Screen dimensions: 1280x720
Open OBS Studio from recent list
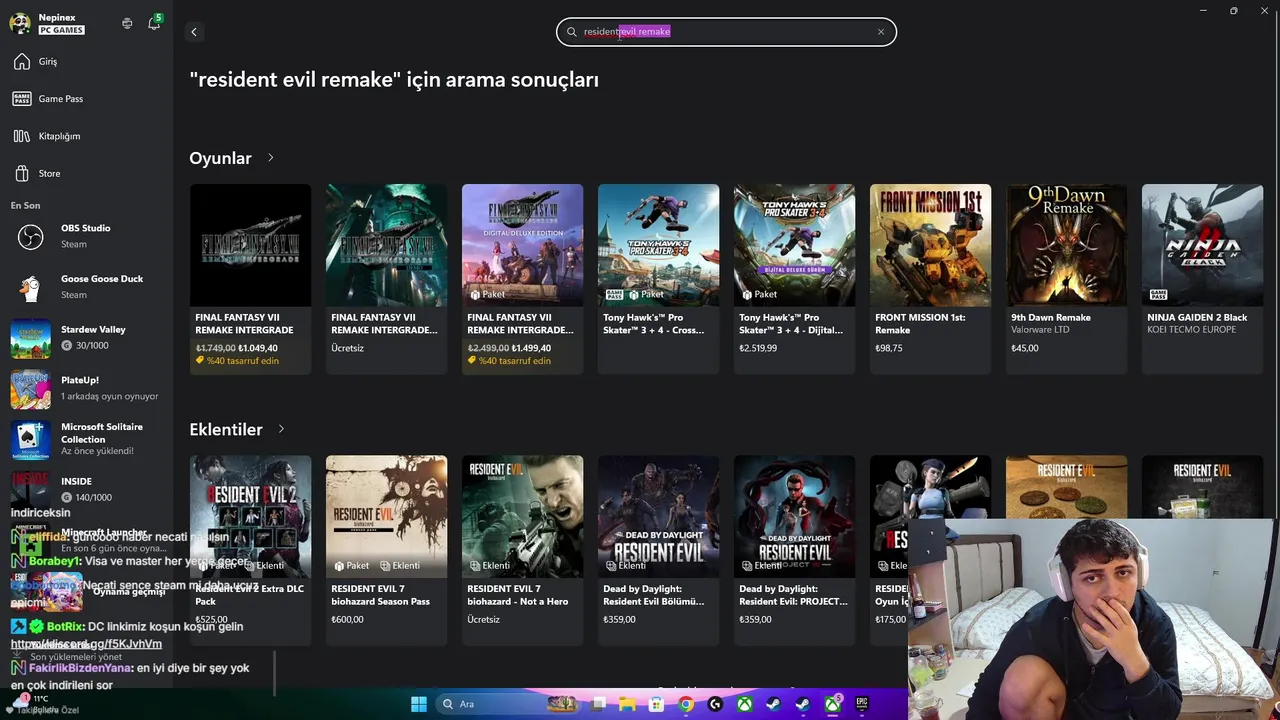coord(86,236)
